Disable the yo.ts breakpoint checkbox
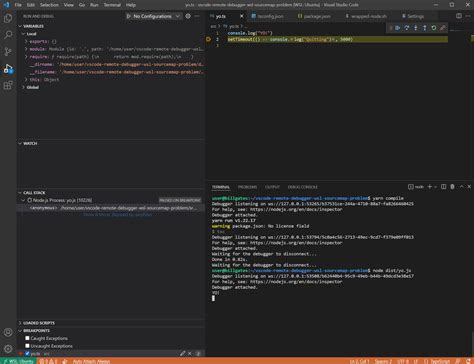This screenshot has width=474, height=364. point(27,354)
